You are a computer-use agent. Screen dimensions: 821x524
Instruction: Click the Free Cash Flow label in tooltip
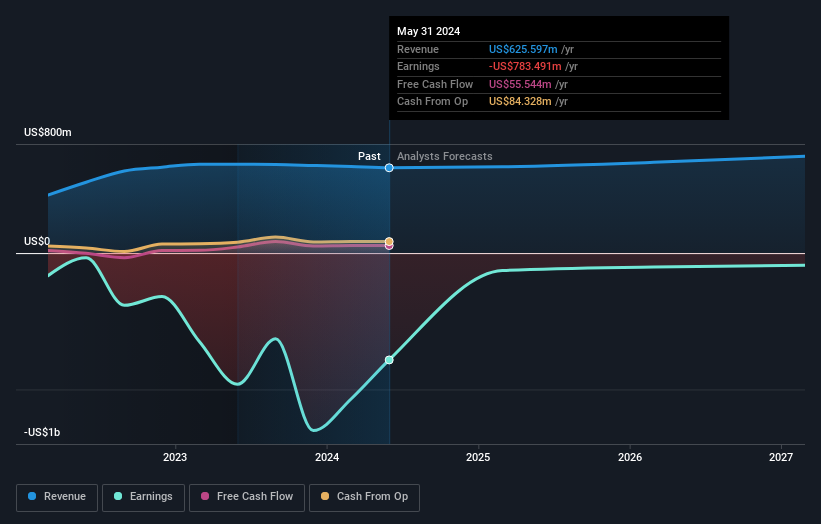tap(435, 84)
